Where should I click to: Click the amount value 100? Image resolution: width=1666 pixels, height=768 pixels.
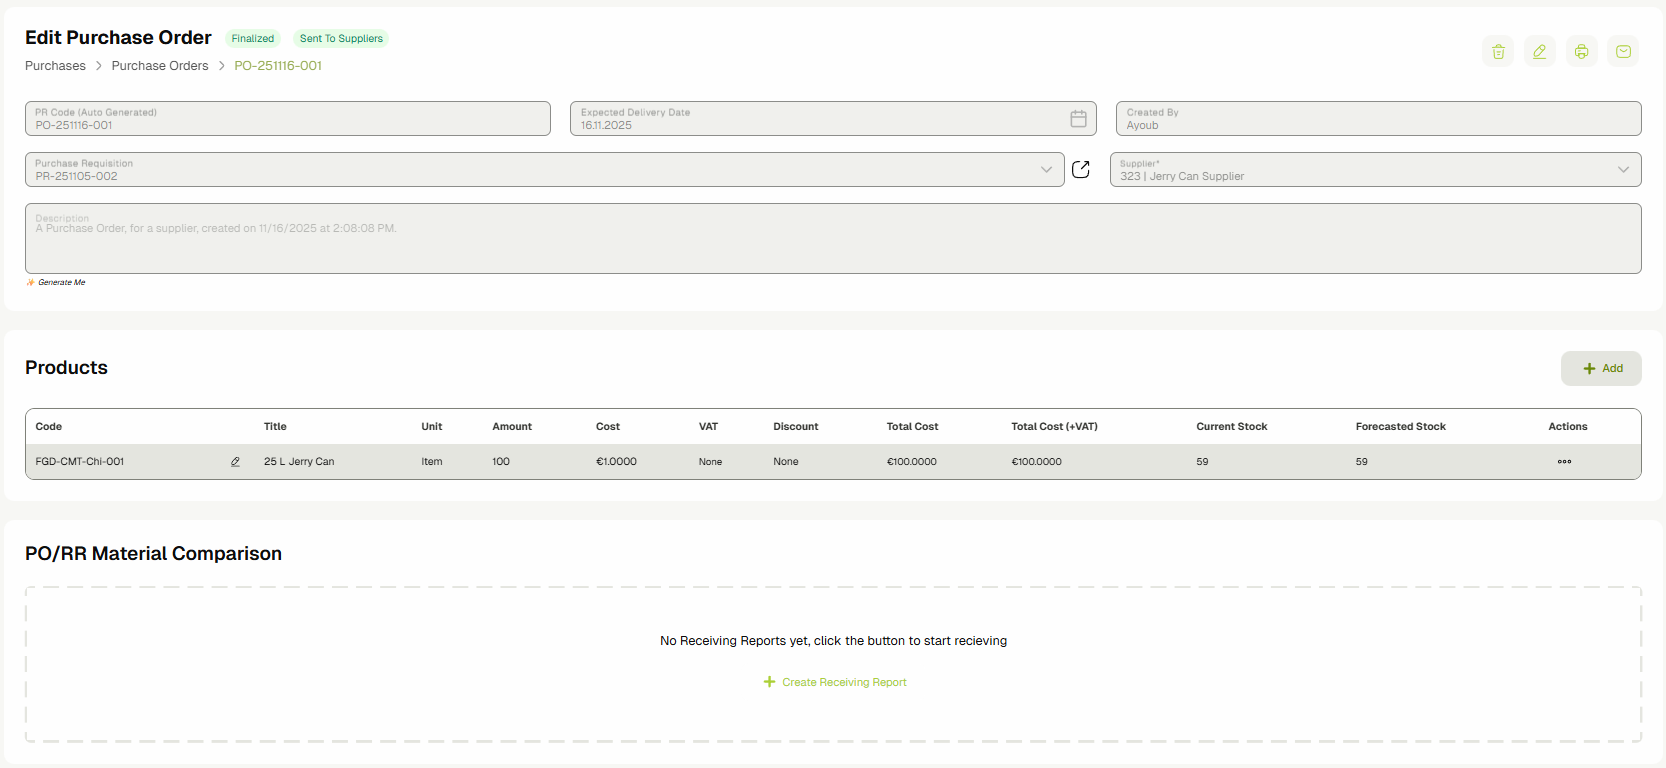[x=501, y=462]
